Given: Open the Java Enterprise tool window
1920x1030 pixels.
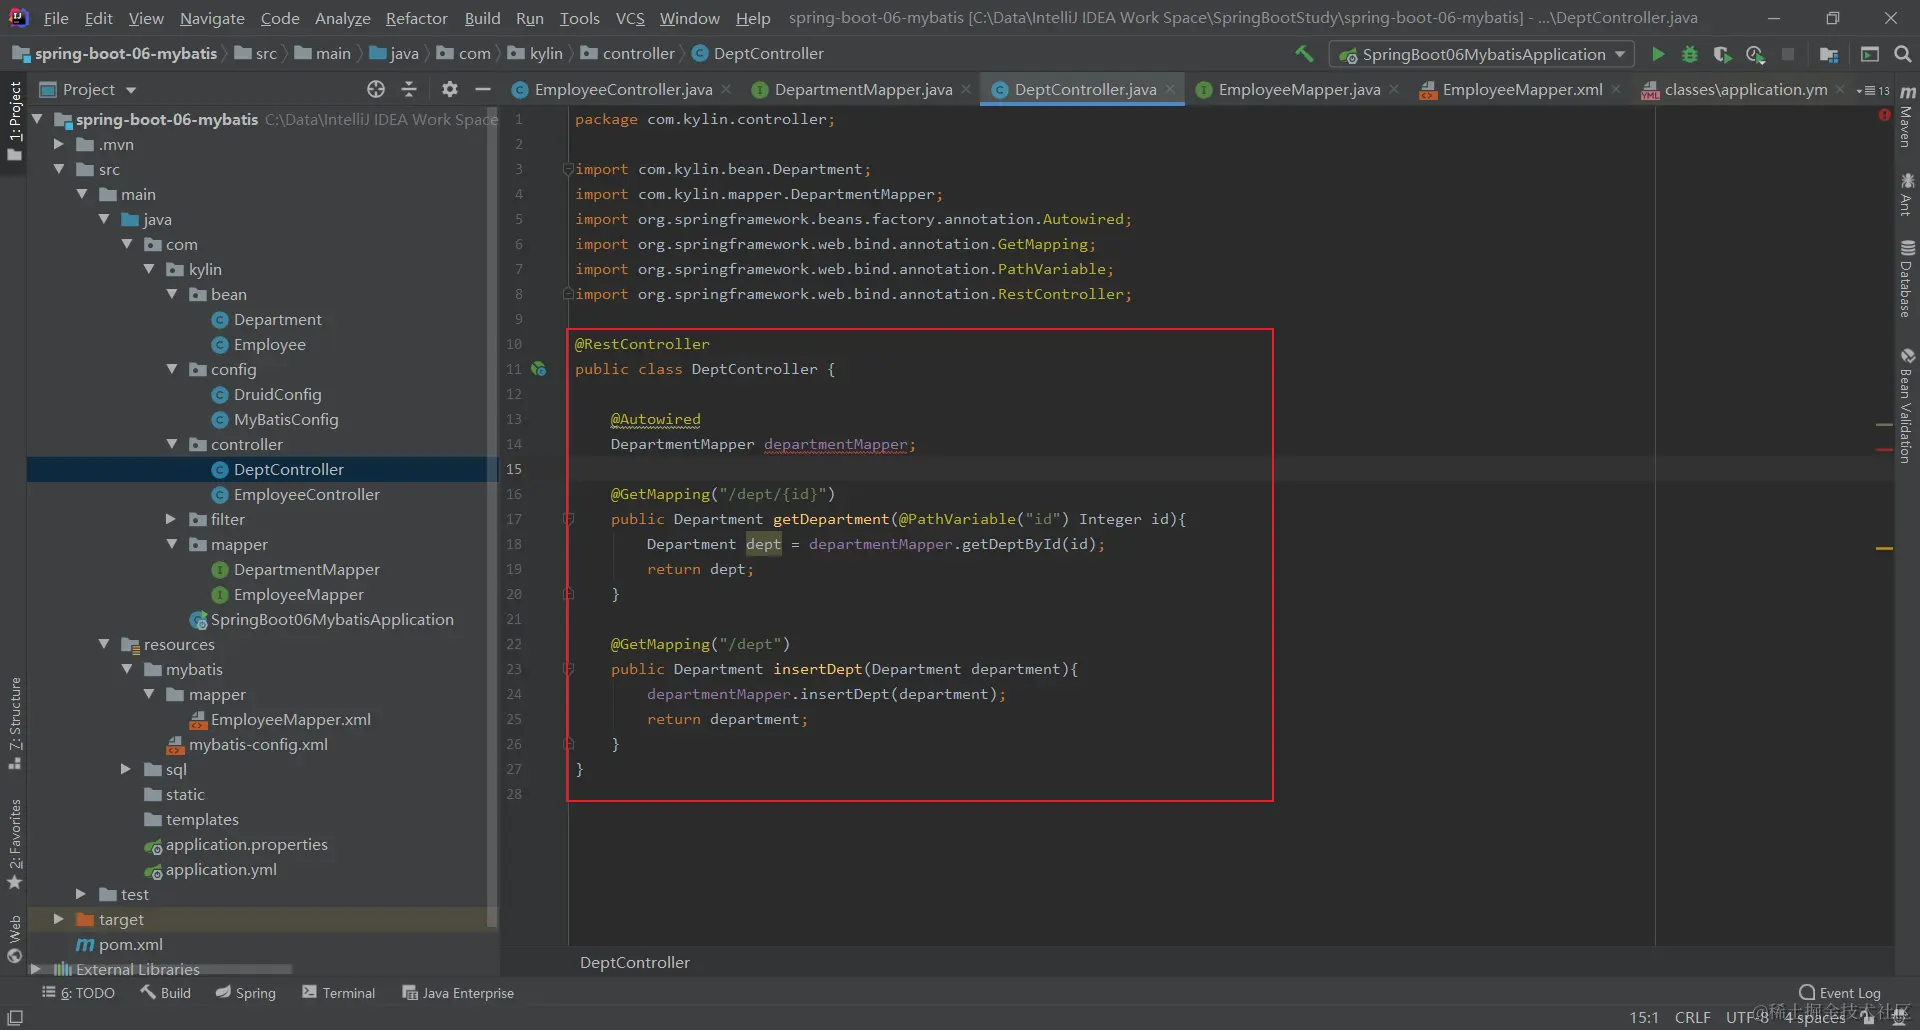Looking at the screenshot, I should [458, 993].
